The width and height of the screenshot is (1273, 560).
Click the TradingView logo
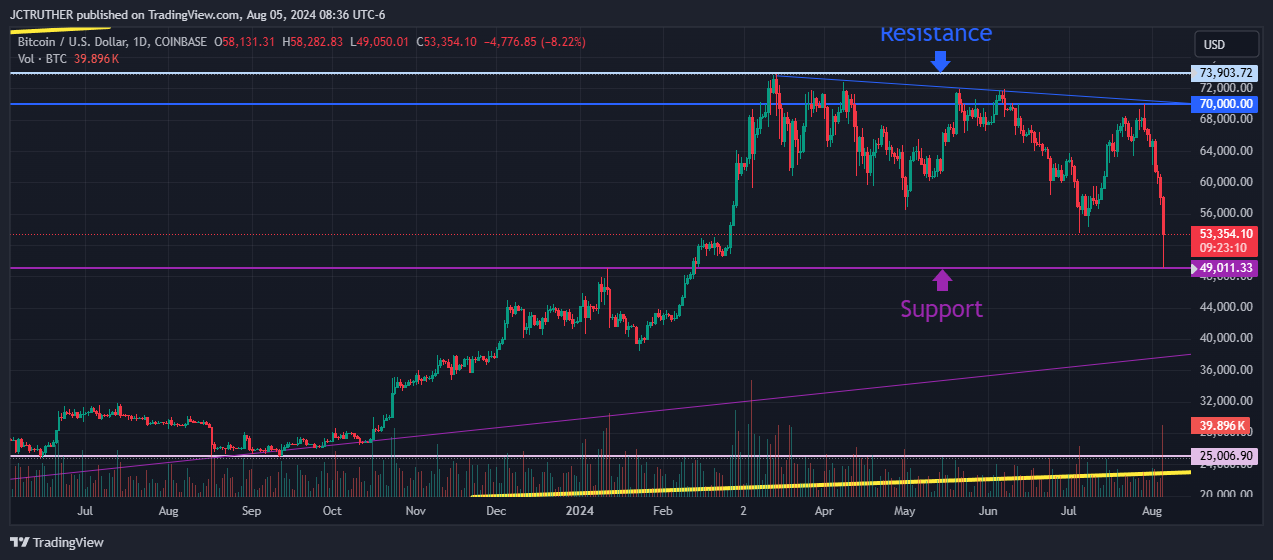pyautogui.click(x=57, y=542)
